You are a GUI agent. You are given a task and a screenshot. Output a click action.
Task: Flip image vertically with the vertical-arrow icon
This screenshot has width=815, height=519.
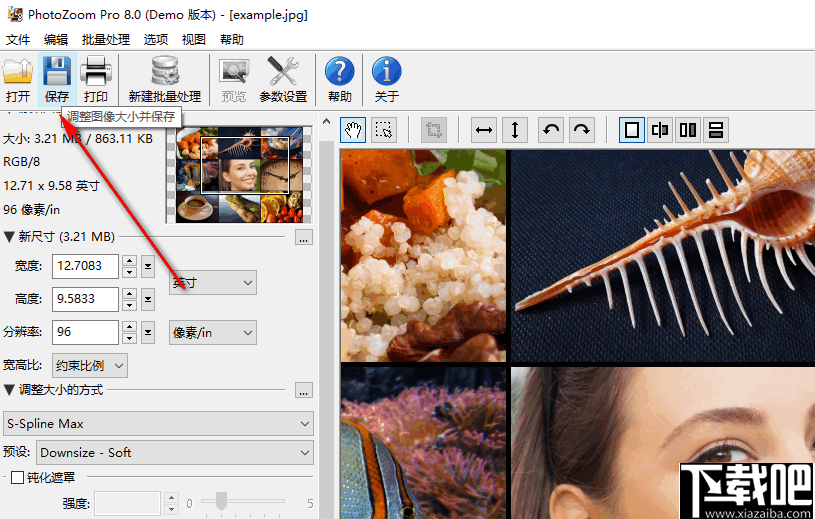coord(515,130)
